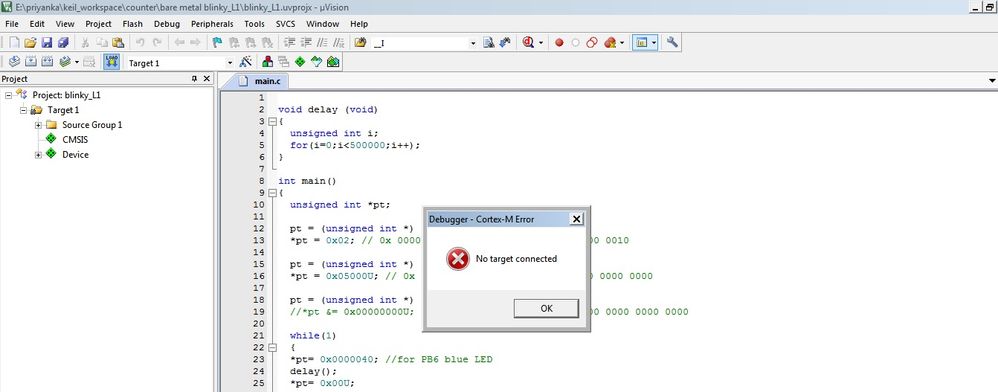Click the Pack Installer icon

click(333, 62)
